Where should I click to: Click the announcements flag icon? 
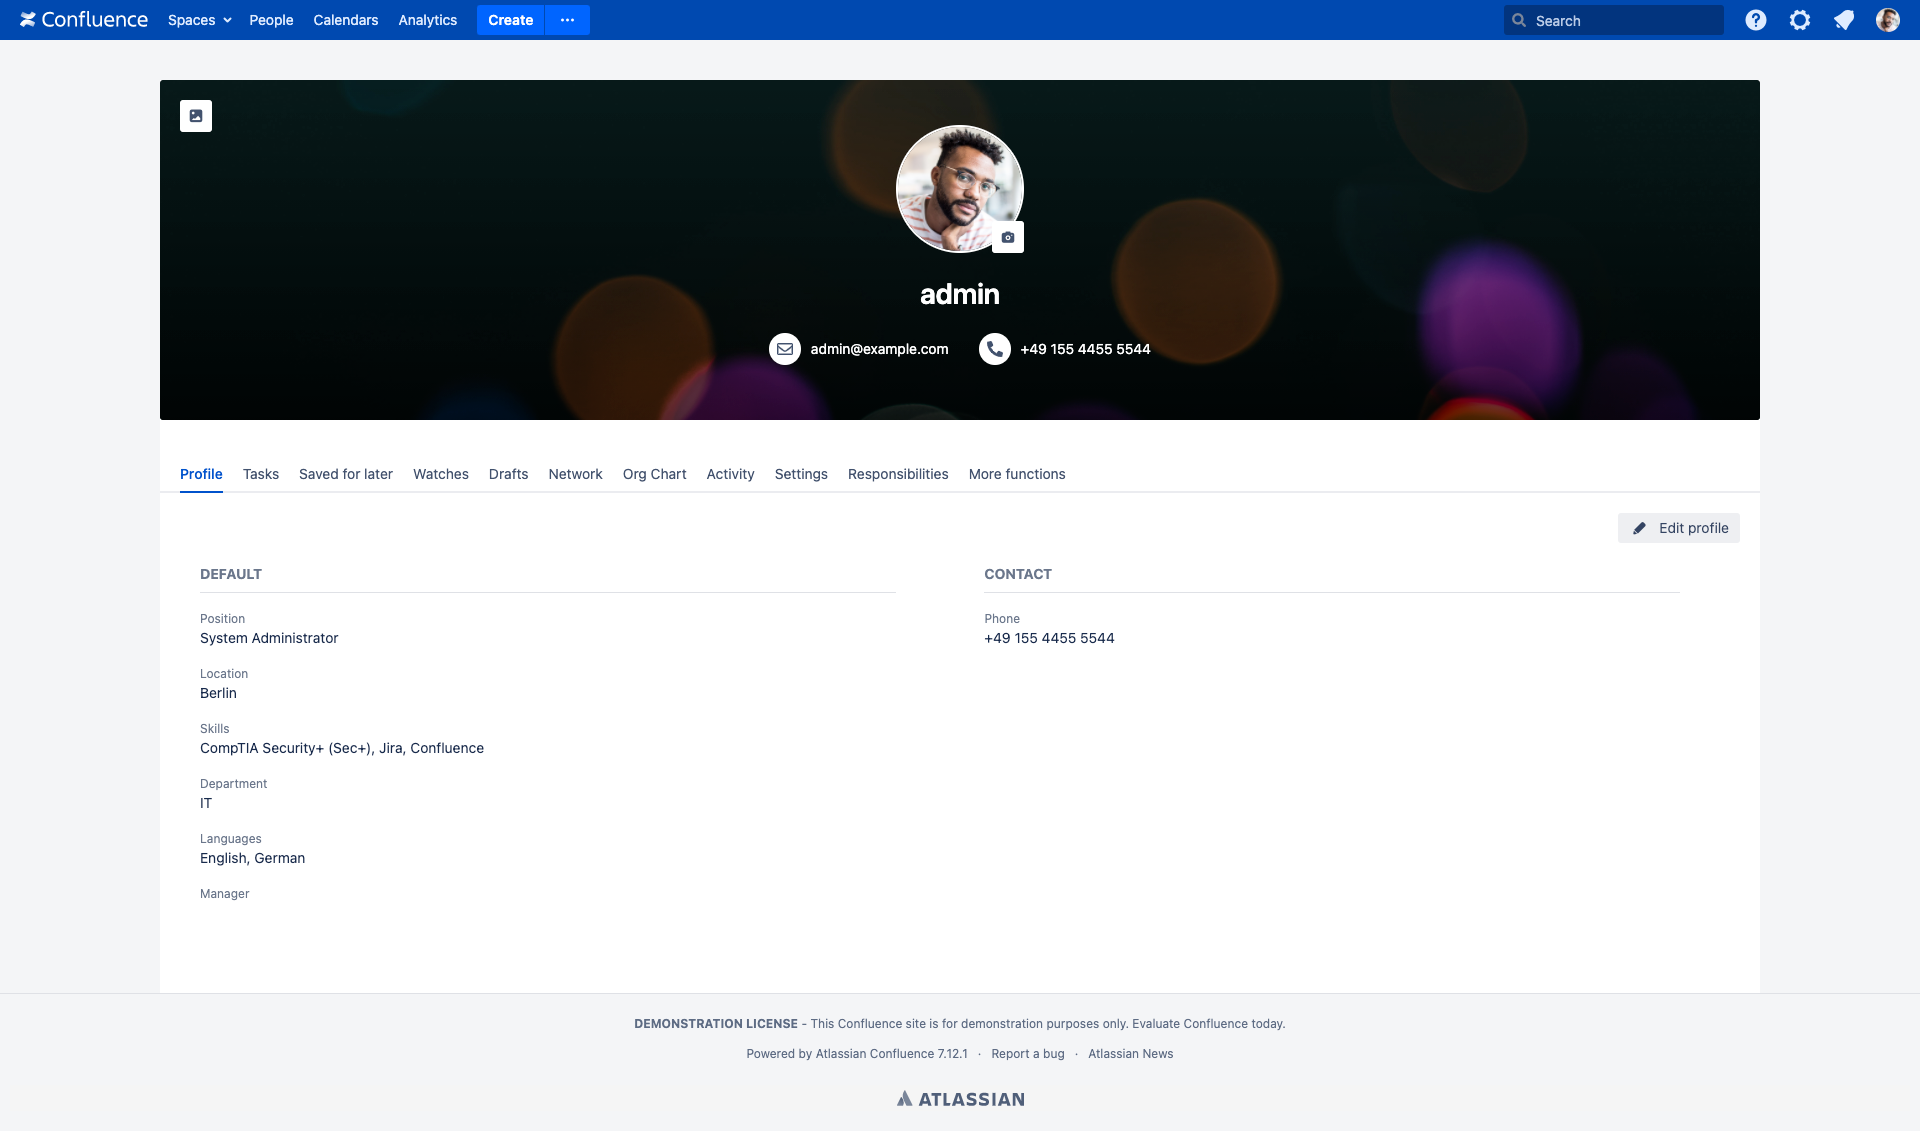pos(1844,20)
